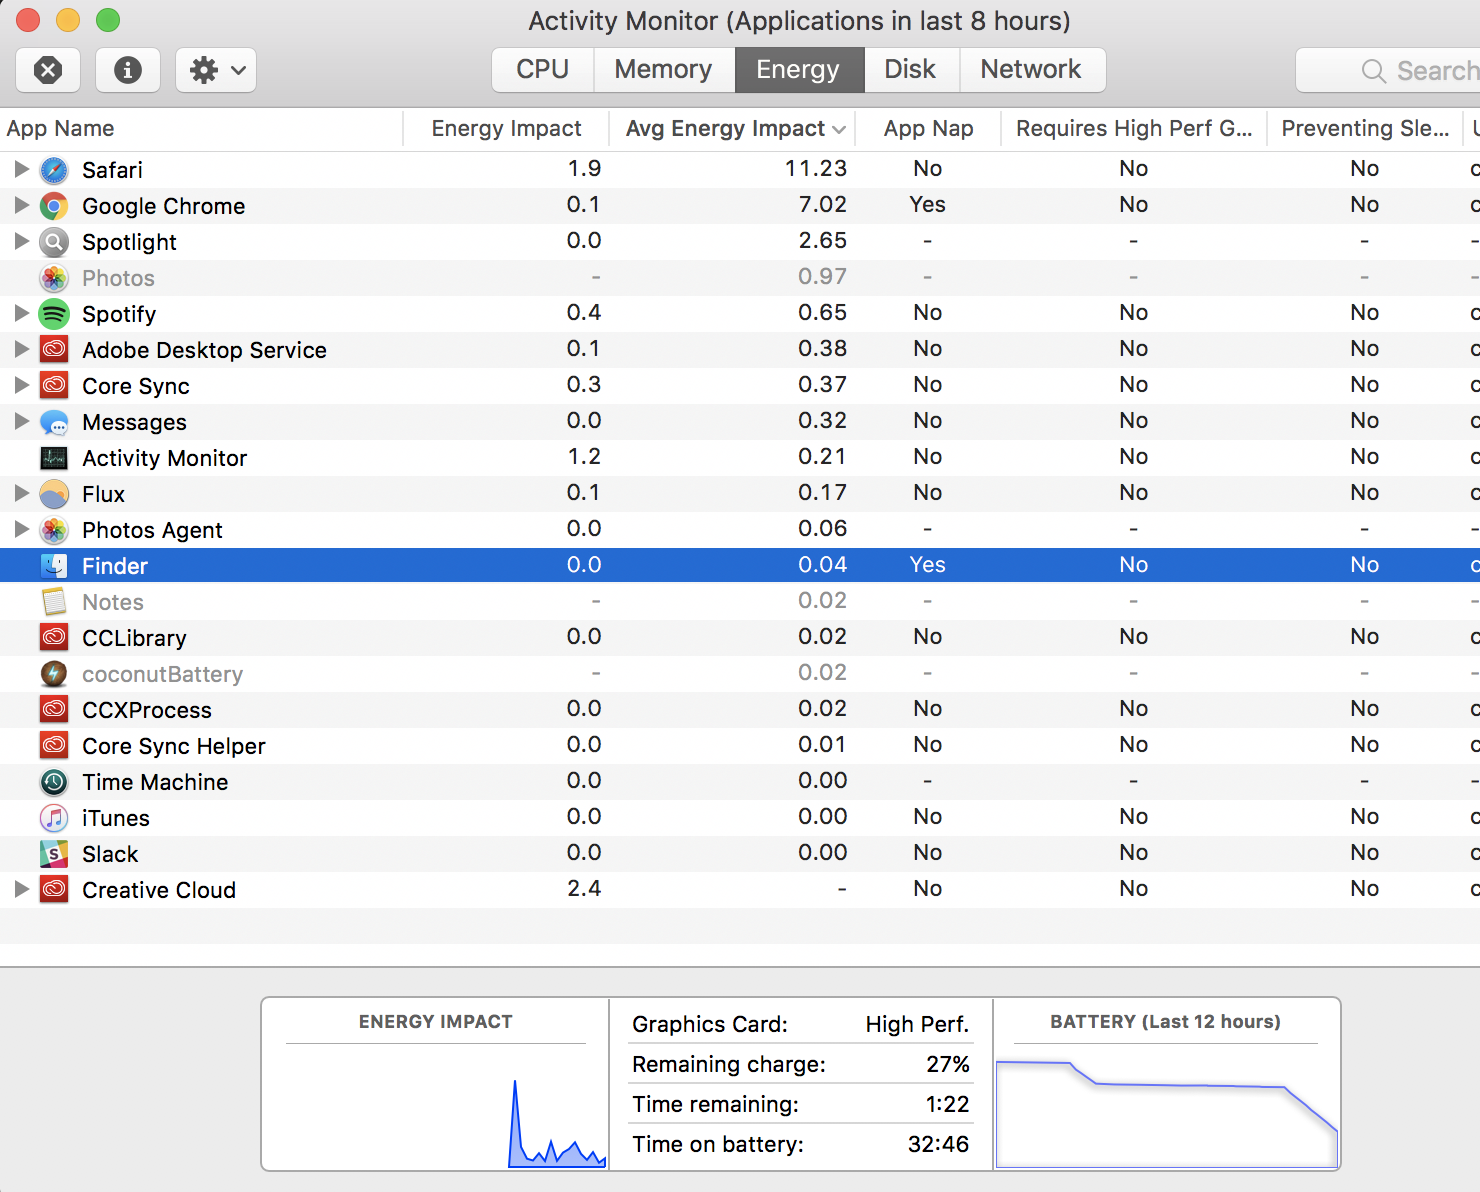The image size is (1480, 1192).
Task: Click the Activity Monitor app icon in list
Action: coord(54,458)
